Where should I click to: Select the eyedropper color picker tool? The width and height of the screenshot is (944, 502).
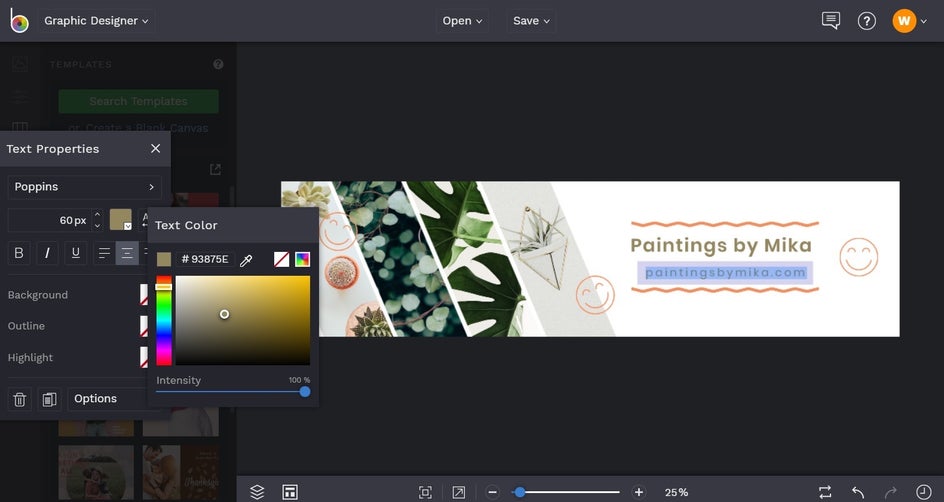(x=246, y=260)
